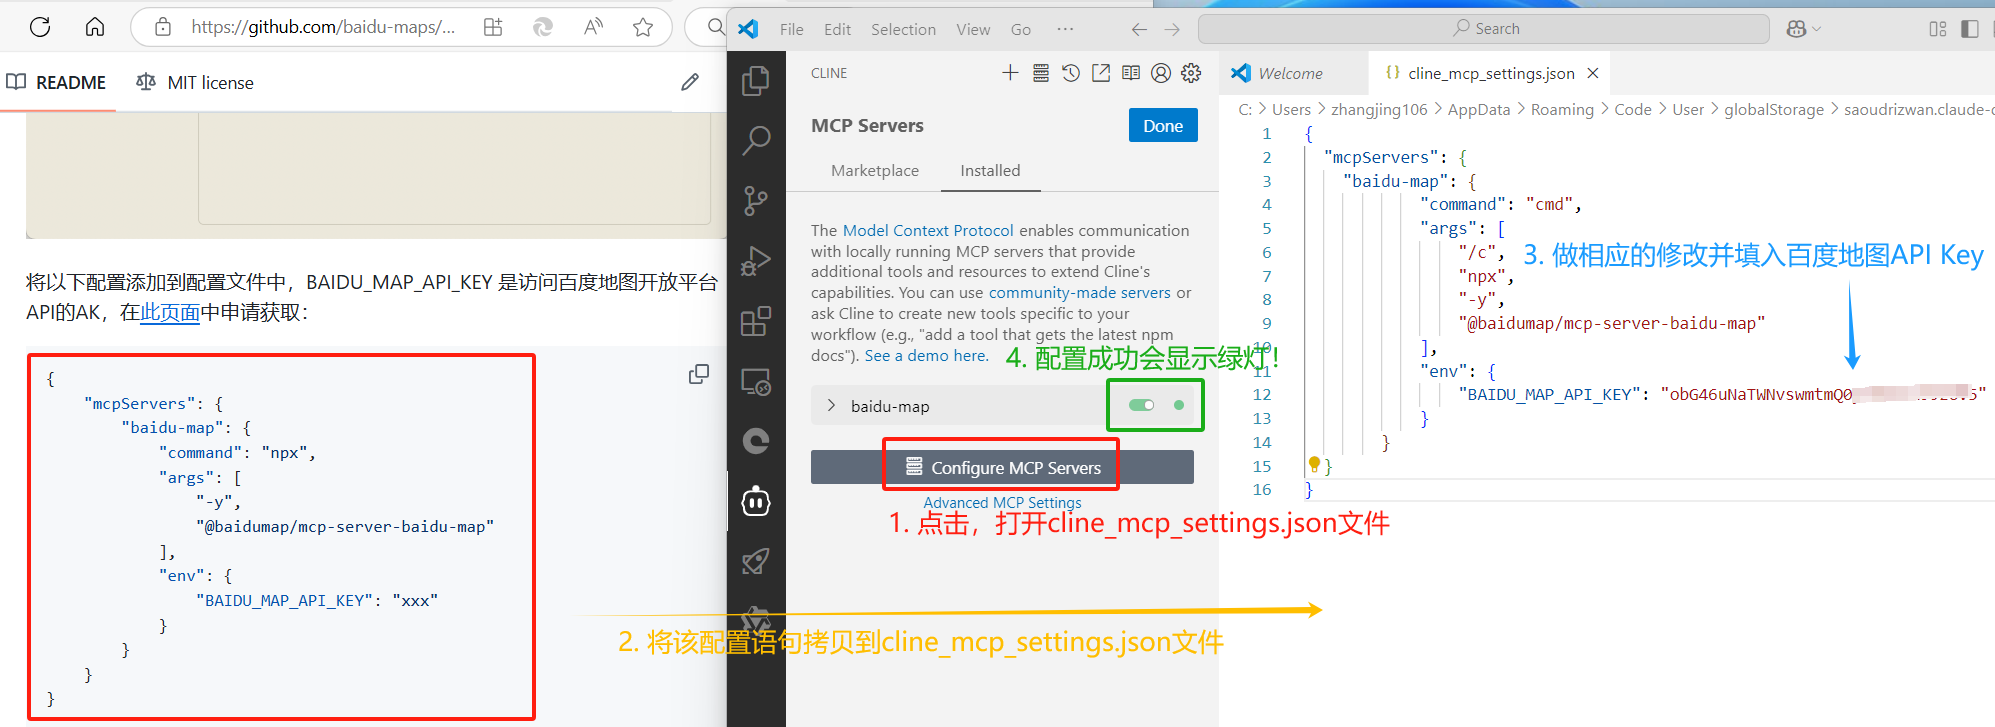Viewport: 1995px width, 727px height.
Task: Click the VS Code logo in the title bar
Action: (748, 29)
